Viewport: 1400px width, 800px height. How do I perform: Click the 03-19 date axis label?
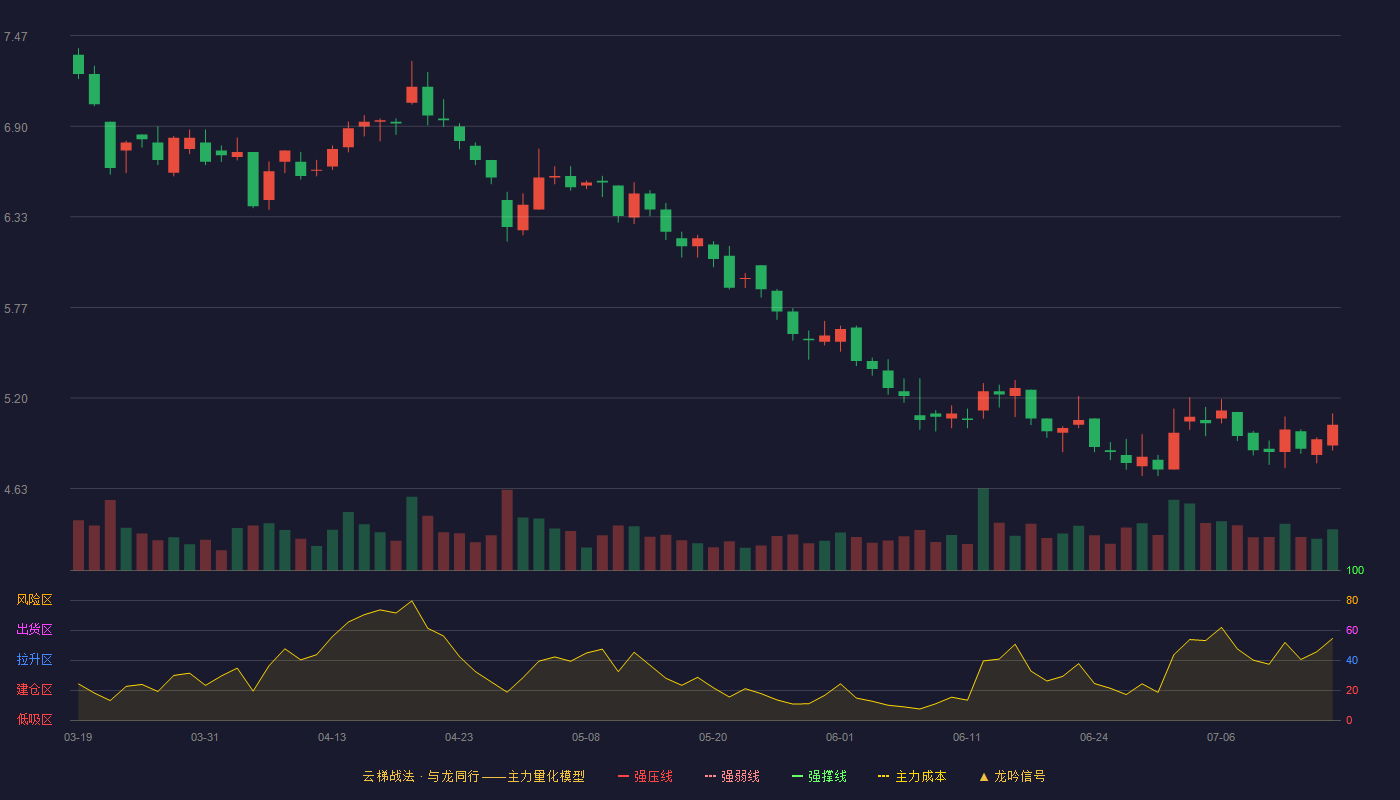(x=78, y=737)
